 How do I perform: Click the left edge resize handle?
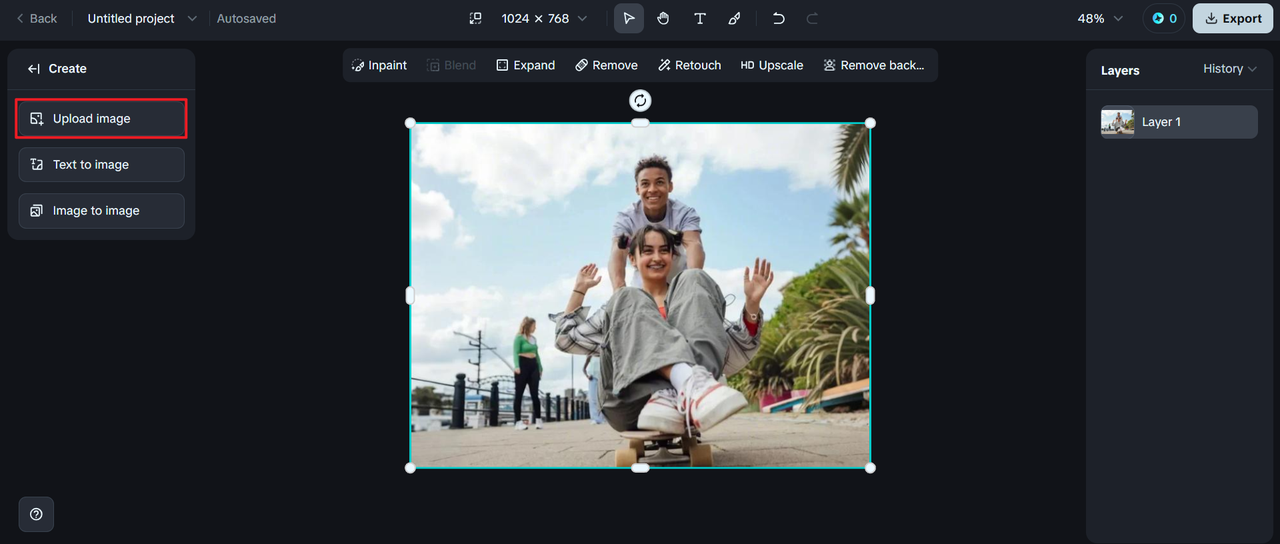click(410, 295)
